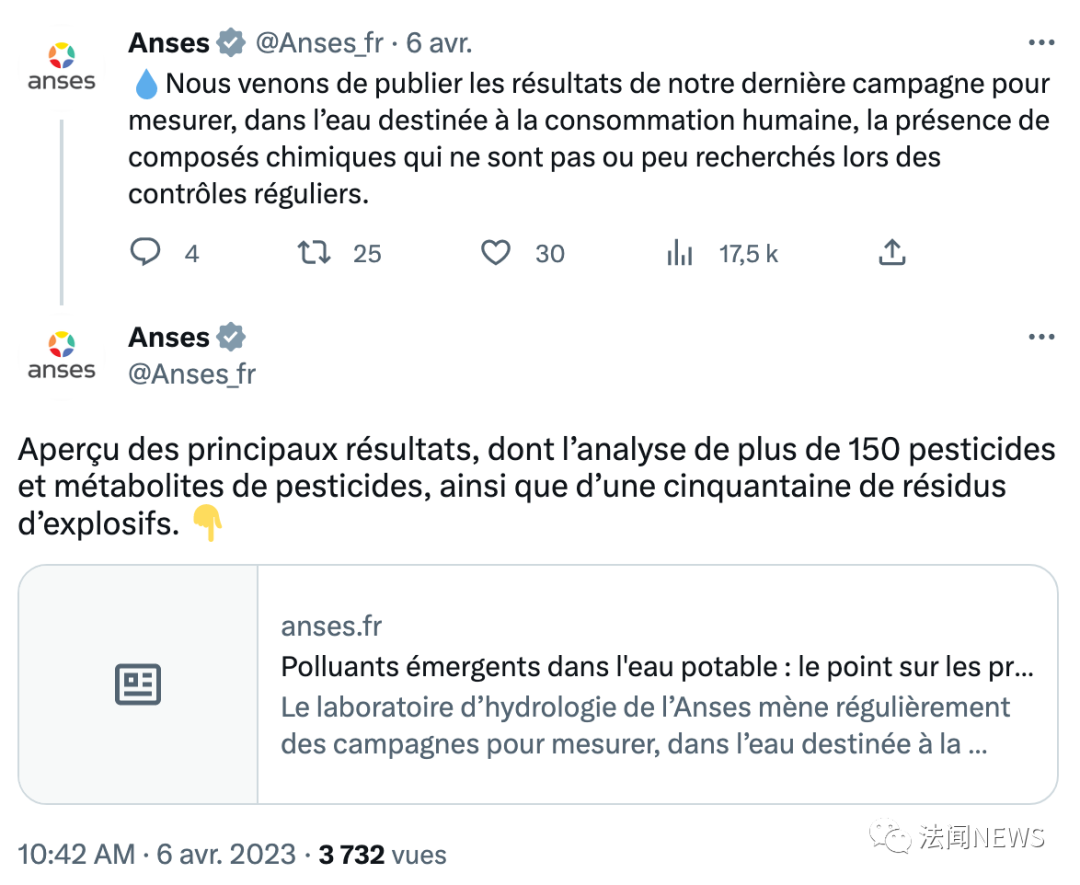
Task: Open the @Anses_fr handle in the first tweet
Action: click(x=319, y=44)
